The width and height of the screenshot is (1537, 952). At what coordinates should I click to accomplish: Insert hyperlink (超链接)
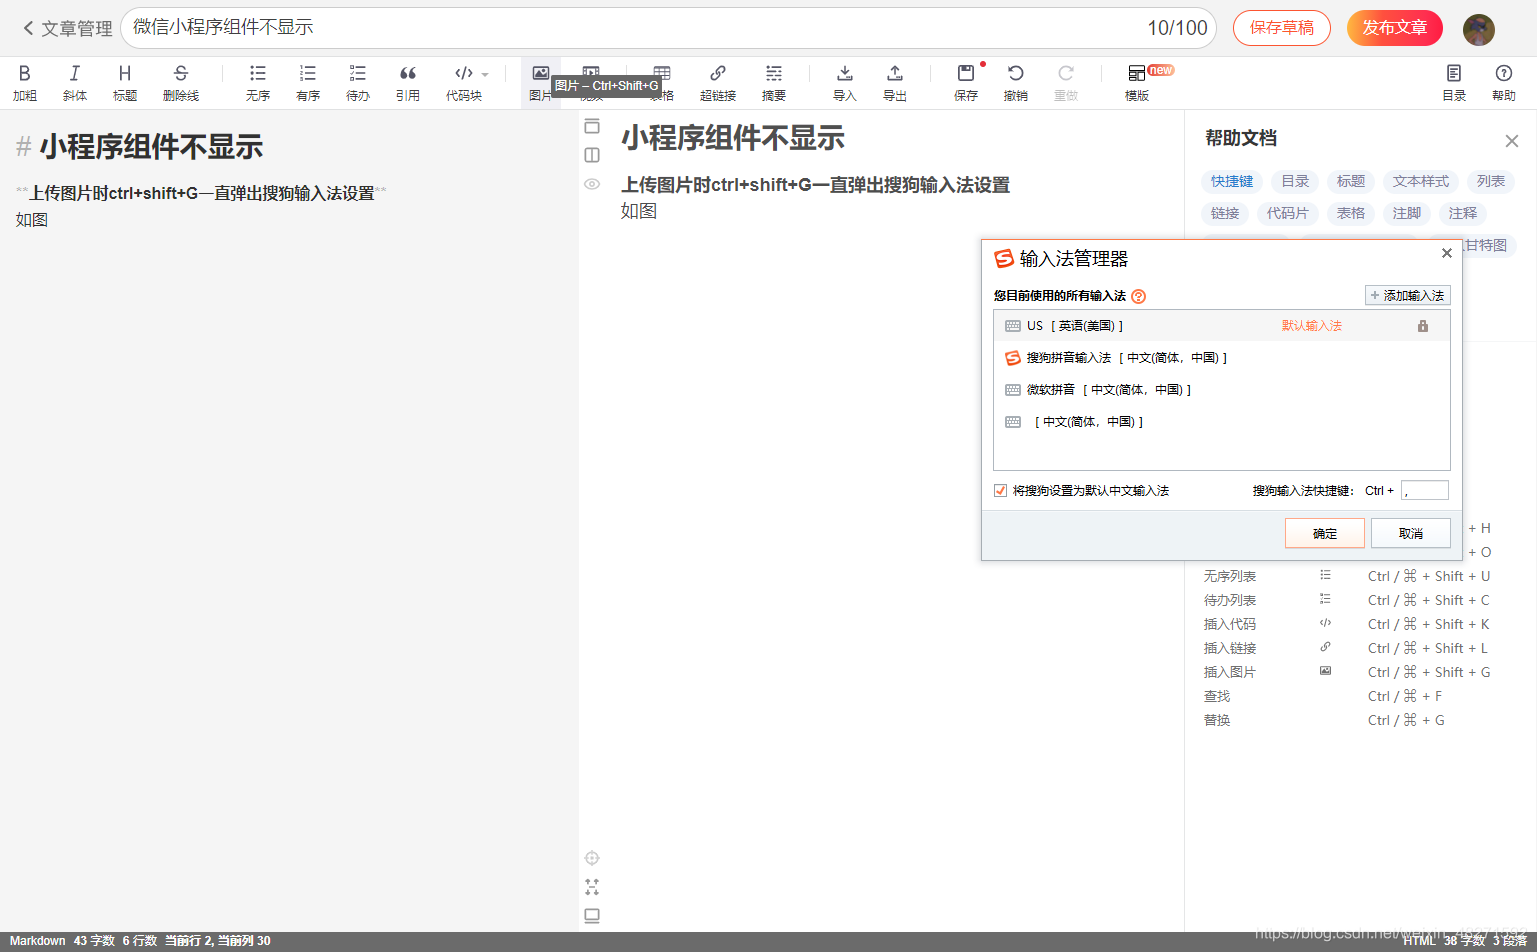tap(718, 82)
